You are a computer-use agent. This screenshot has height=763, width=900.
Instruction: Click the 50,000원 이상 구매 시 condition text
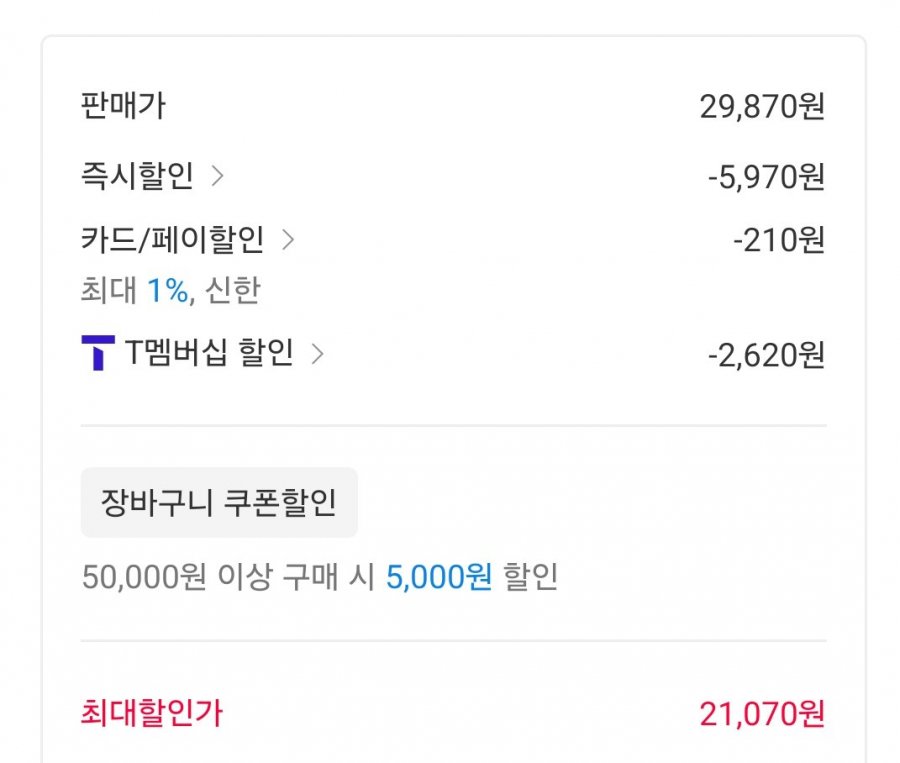228,576
